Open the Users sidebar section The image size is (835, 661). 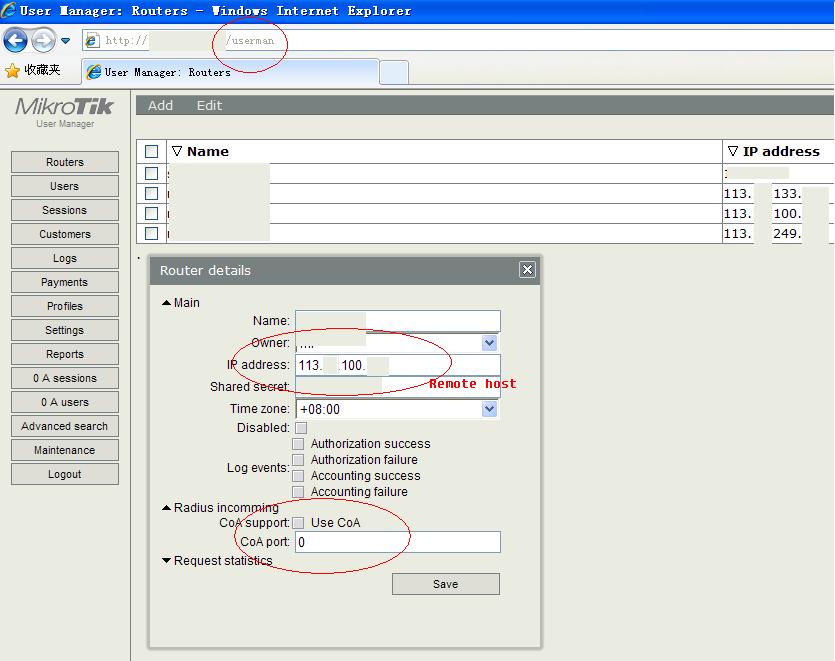[x=65, y=186]
